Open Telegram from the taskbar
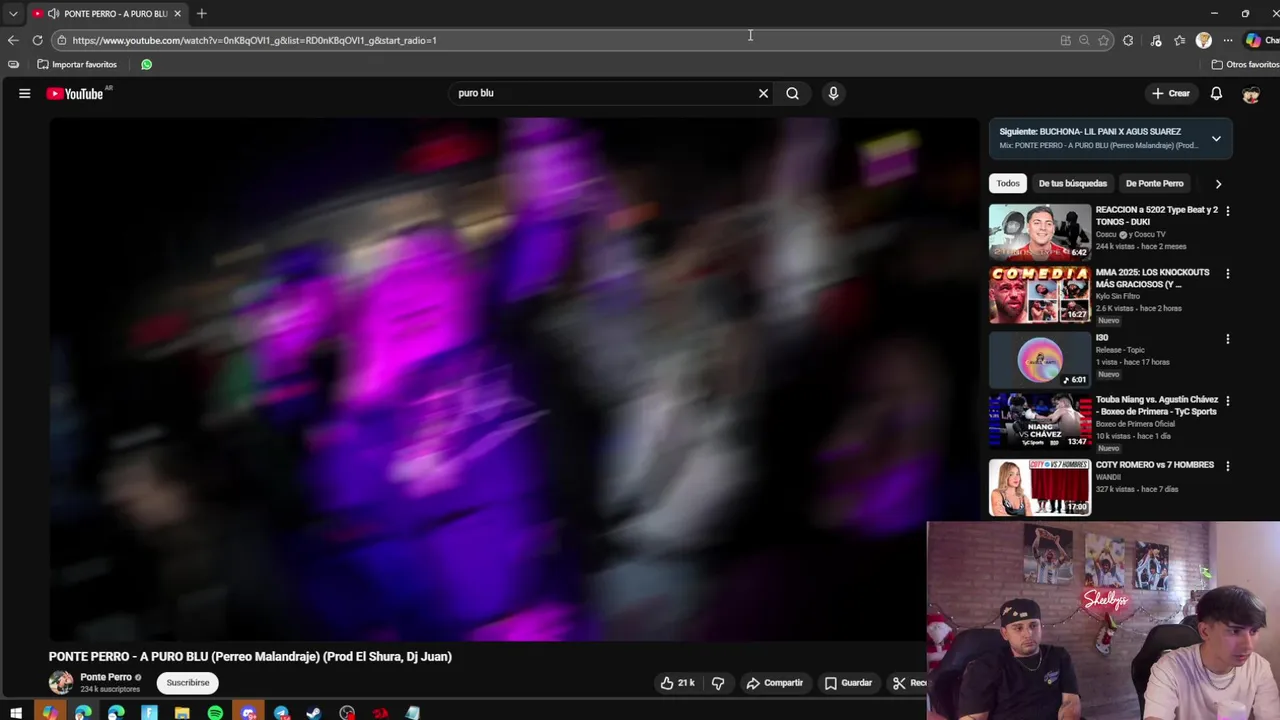 281,713
